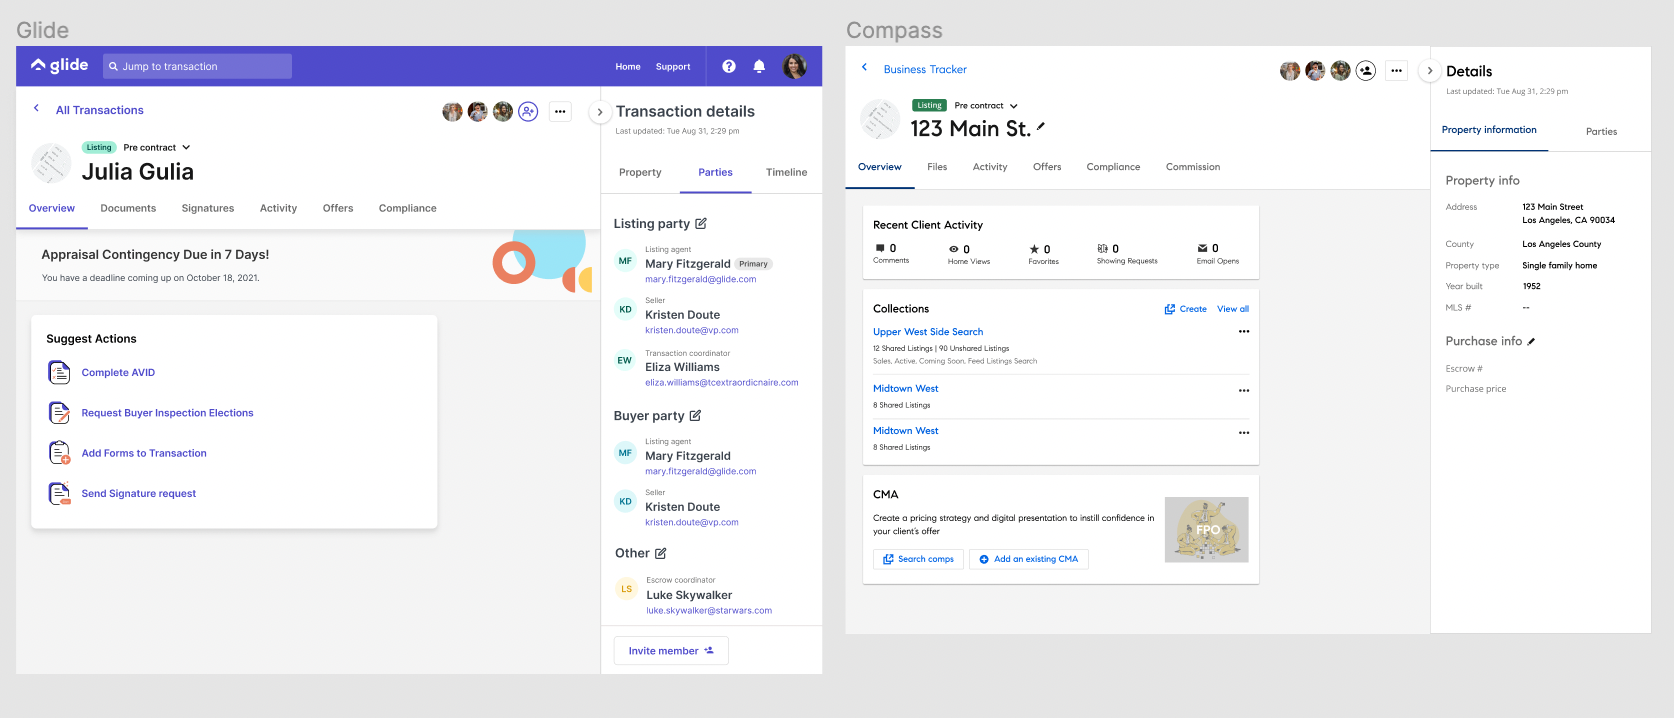Open the All Transactions link
Image resolution: width=1674 pixels, height=718 pixels.
click(x=100, y=110)
